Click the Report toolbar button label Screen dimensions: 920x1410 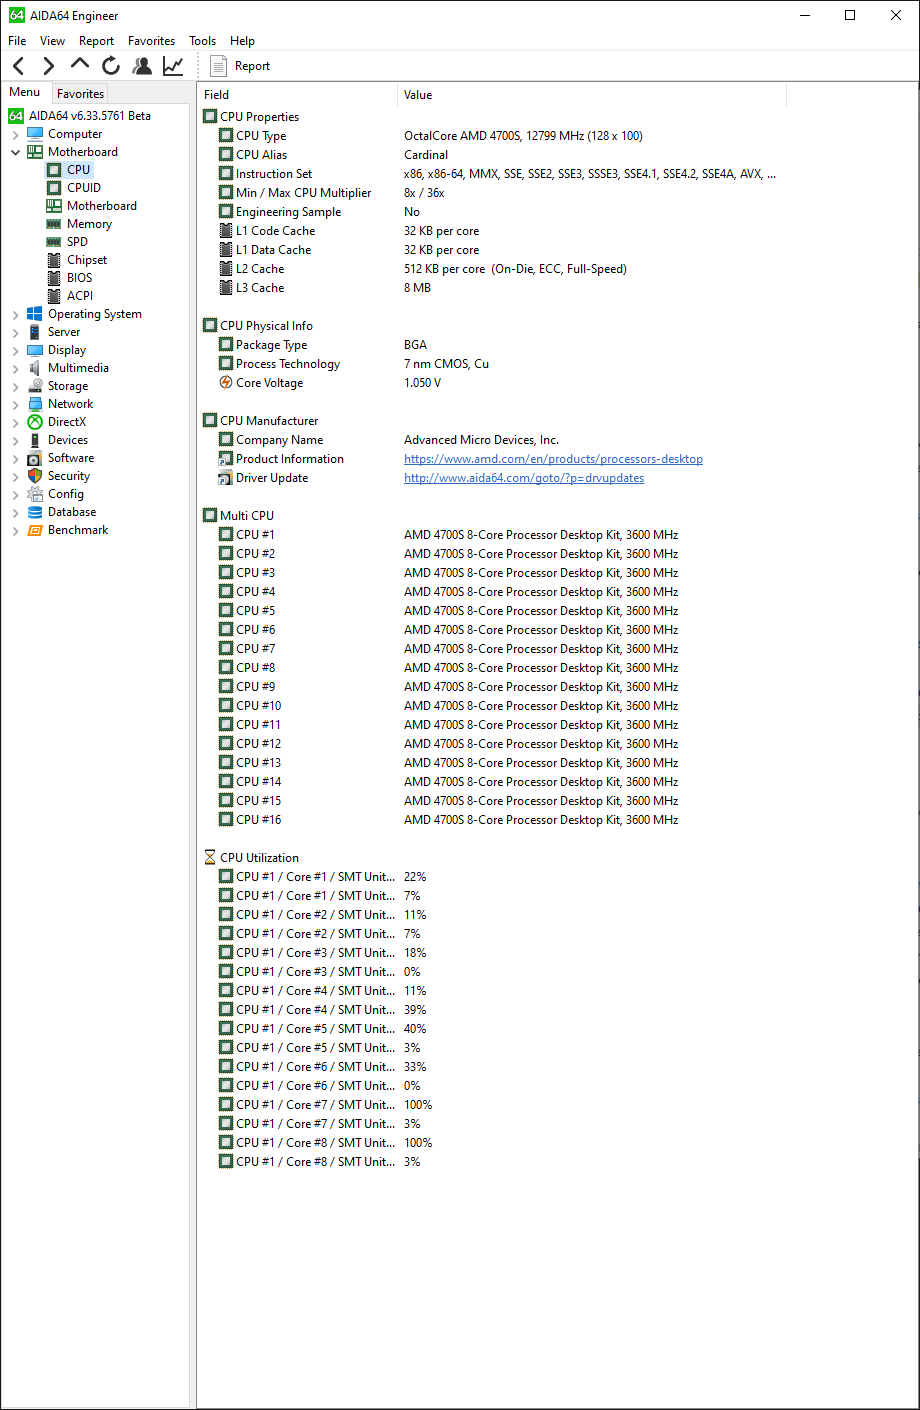(252, 66)
